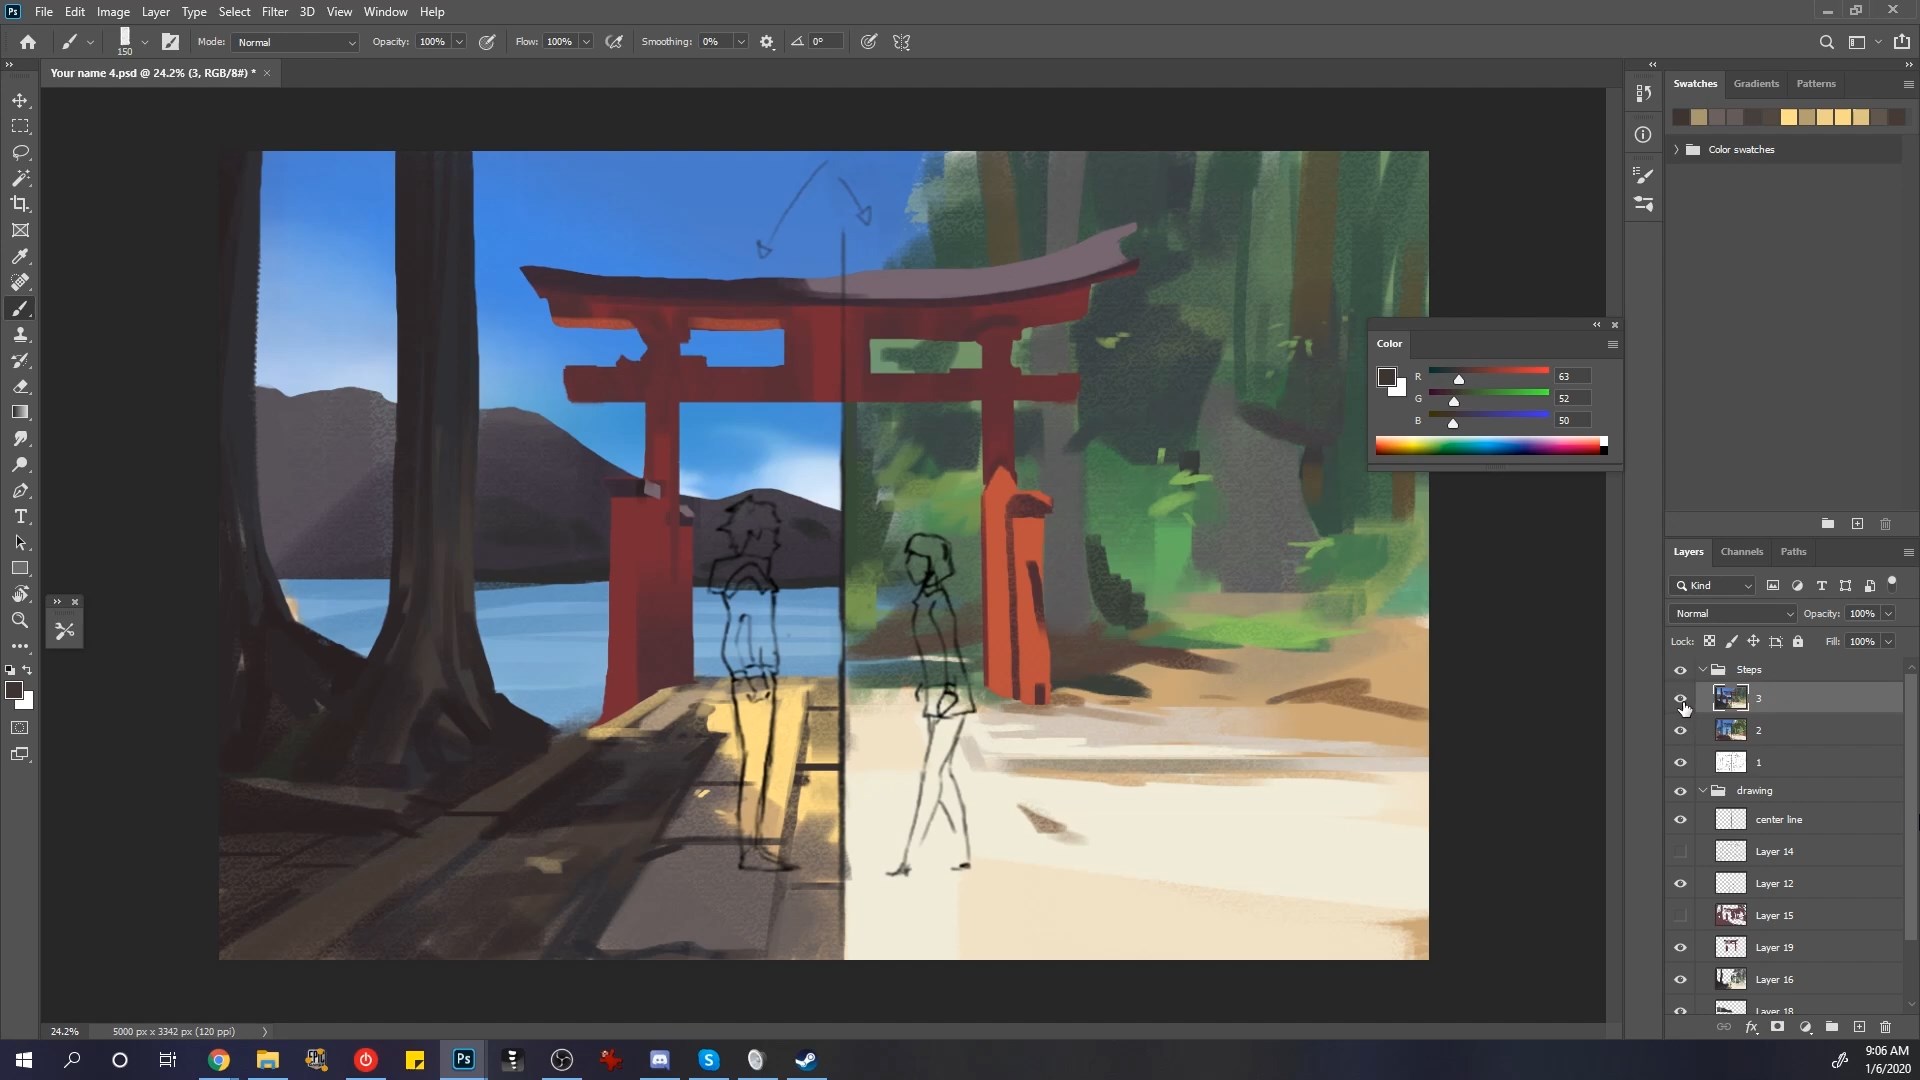Open the Flow value dropdown
This screenshot has height=1080, width=1920.
coord(586,42)
